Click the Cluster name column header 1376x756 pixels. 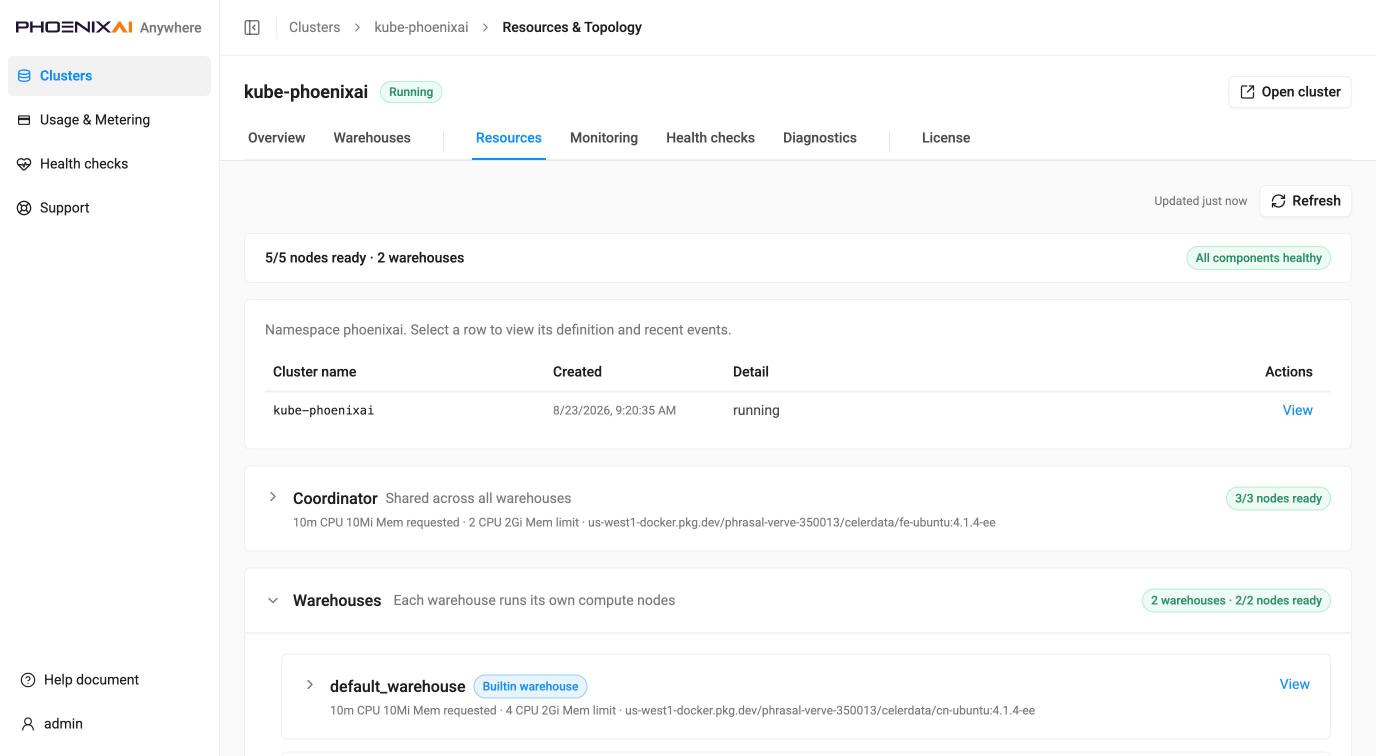coord(314,371)
